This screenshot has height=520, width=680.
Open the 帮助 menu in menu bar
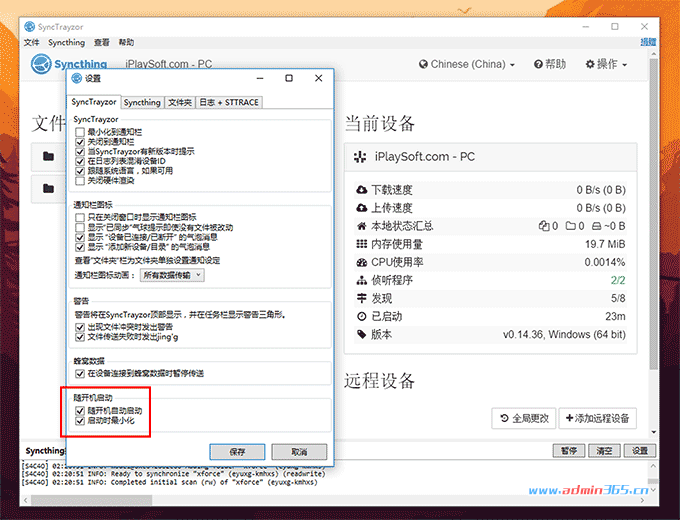[x=126, y=43]
